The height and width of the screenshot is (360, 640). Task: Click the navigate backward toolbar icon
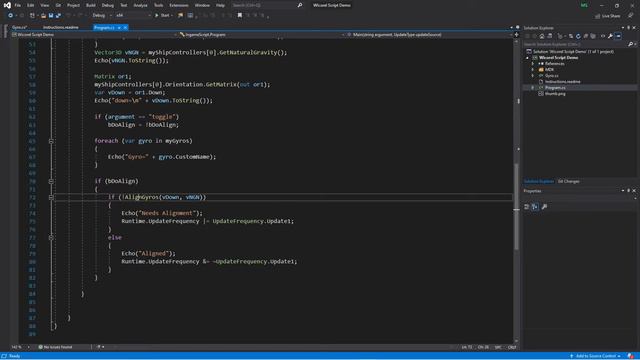pyautogui.click(x=10, y=16)
